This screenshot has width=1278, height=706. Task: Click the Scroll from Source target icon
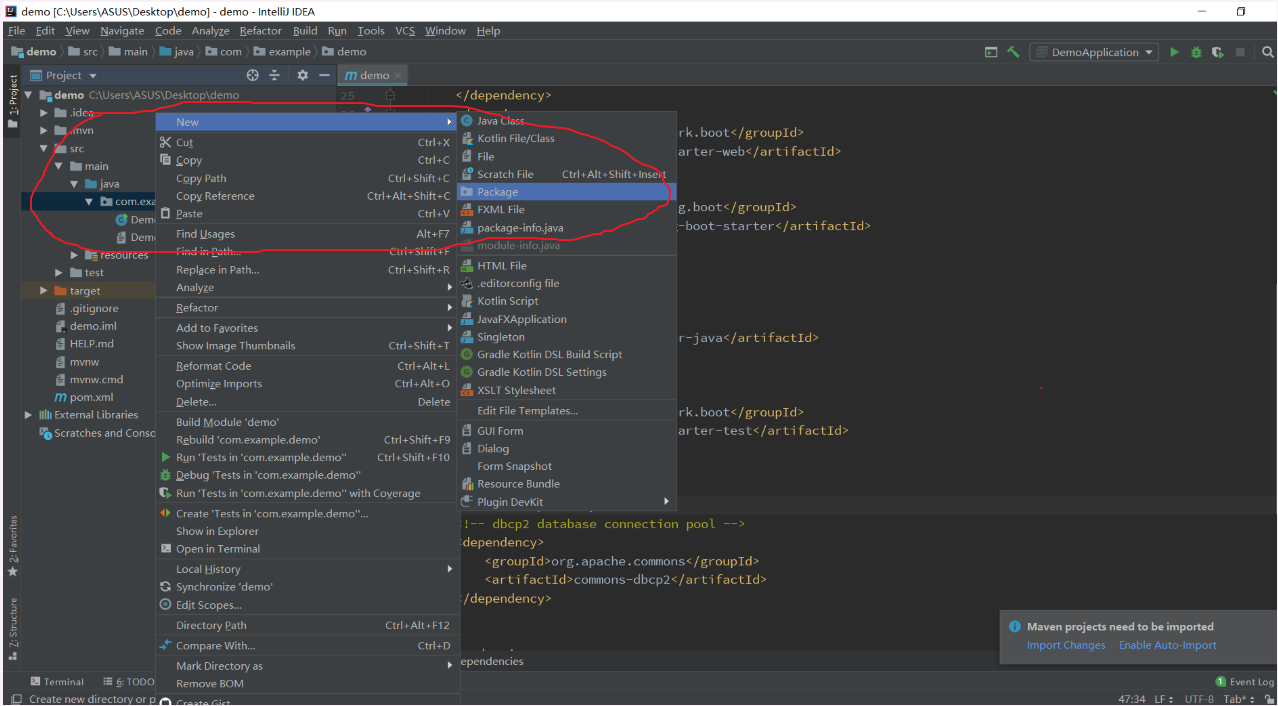(253, 75)
